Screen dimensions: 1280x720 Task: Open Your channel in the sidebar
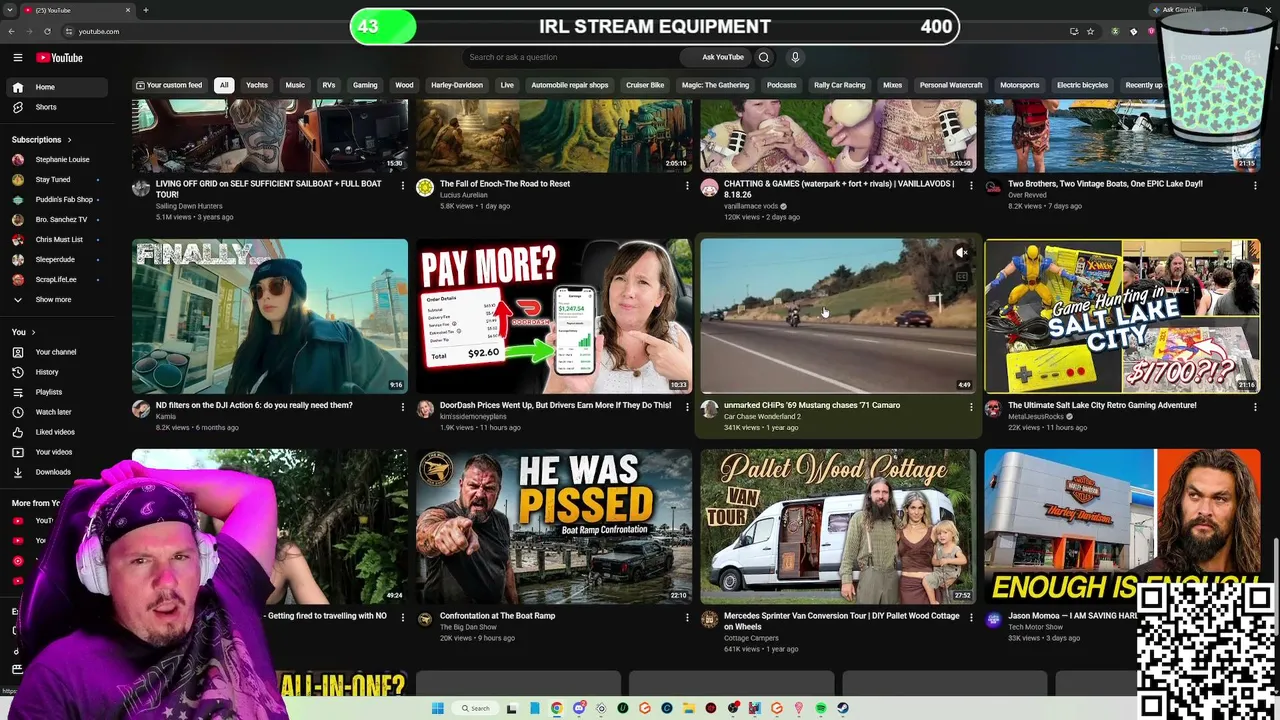point(56,352)
